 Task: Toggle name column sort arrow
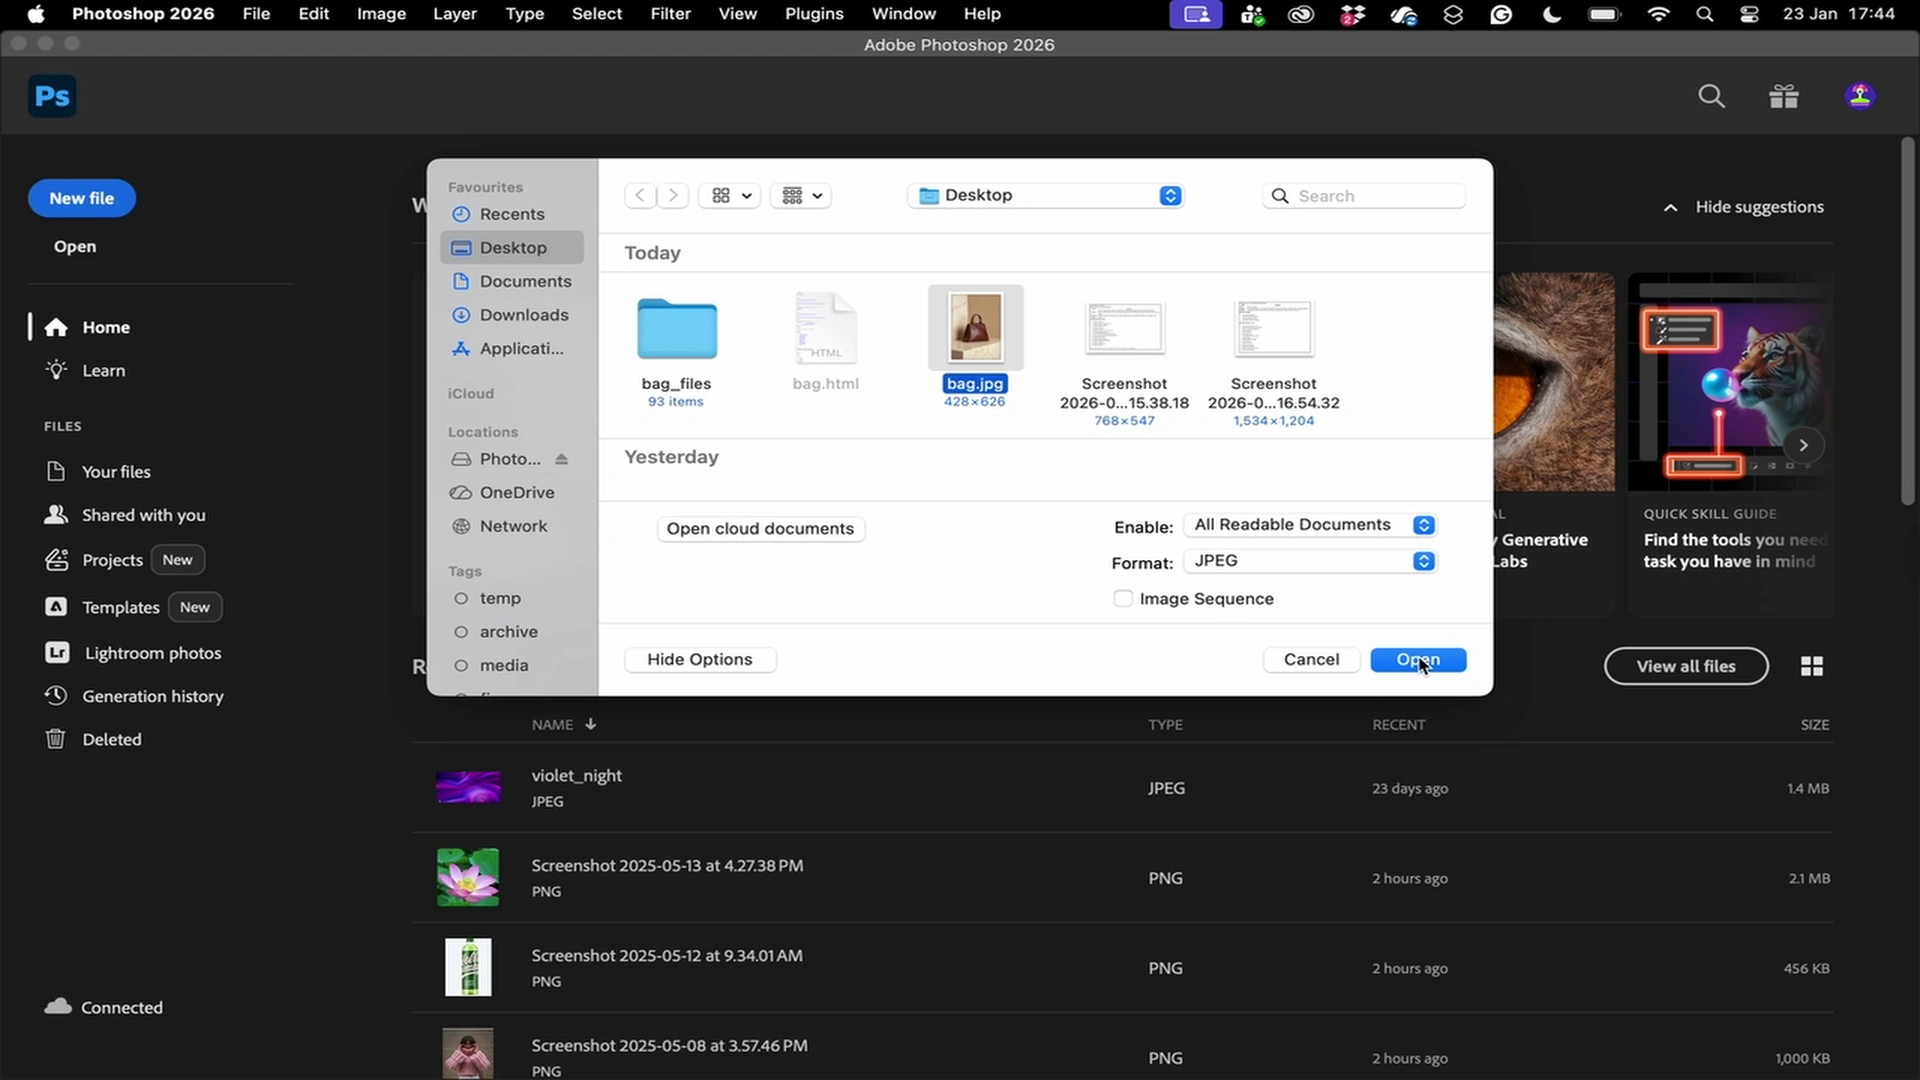(591, 724)
